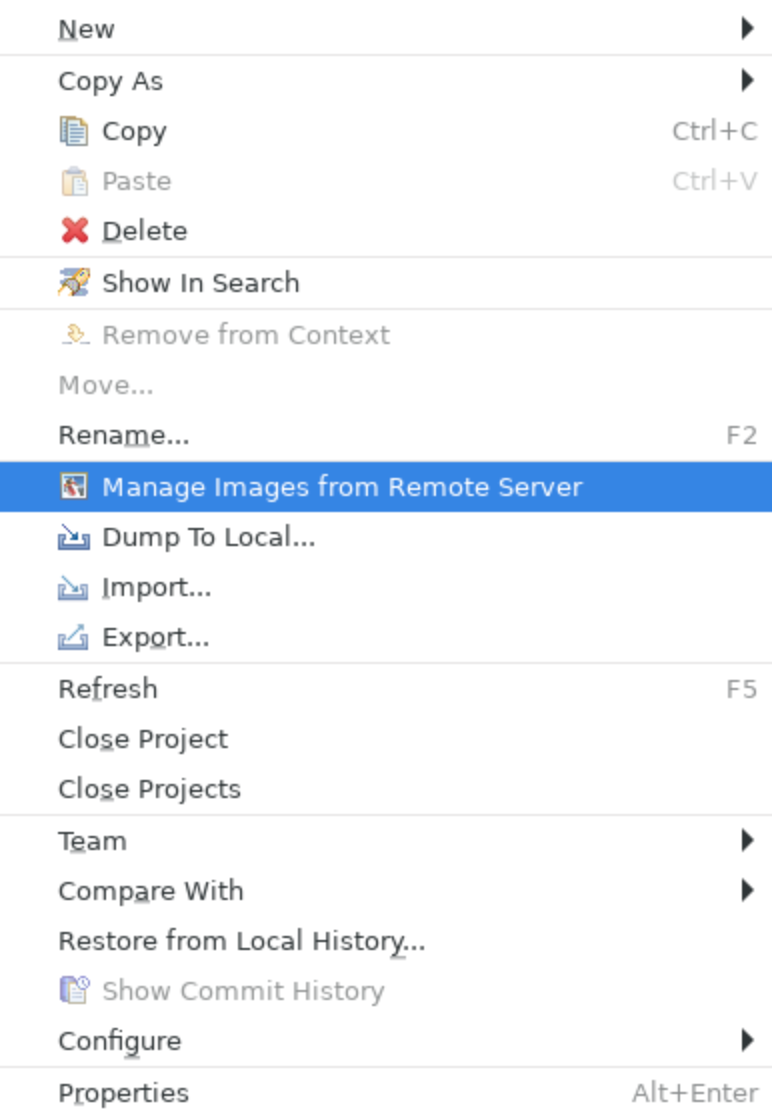
Task: Click the Show In Search icon
Action: coord(74,282)
